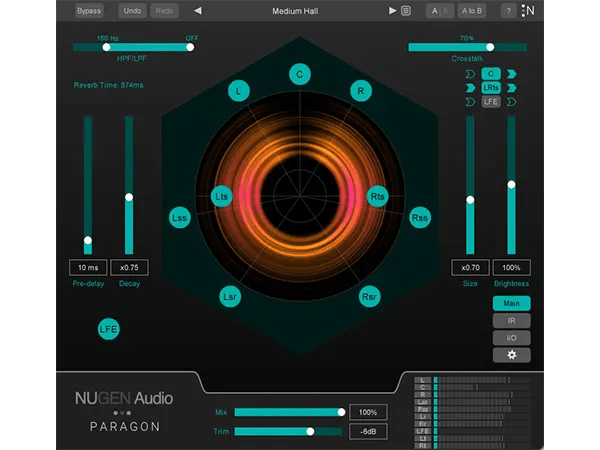The height and width of the screenshot is (450, 600).
Task: Toggle the output arrow right of LFE button
Action: click(512, 102)
